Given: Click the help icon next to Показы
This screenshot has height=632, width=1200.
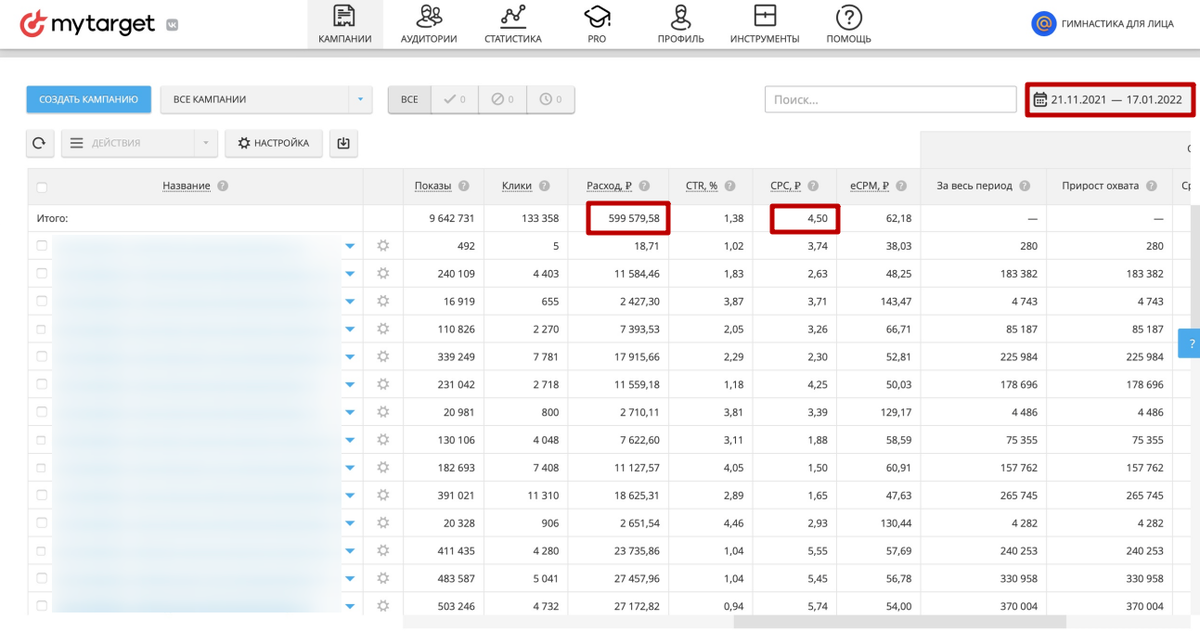Looking at the screenshot, I should coord(463,186).
